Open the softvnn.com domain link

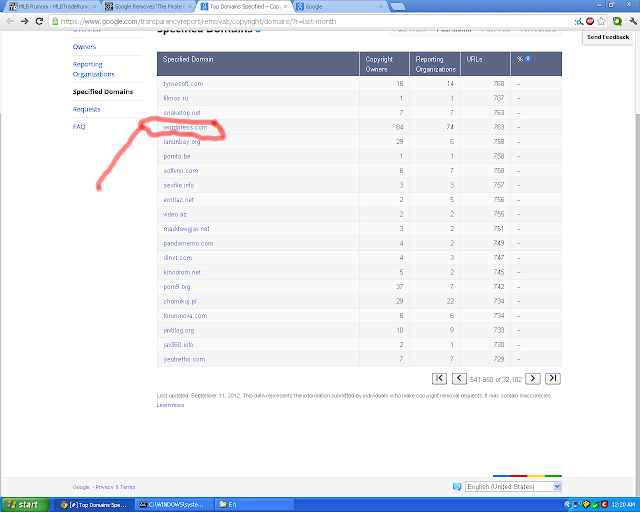point(181,171)
